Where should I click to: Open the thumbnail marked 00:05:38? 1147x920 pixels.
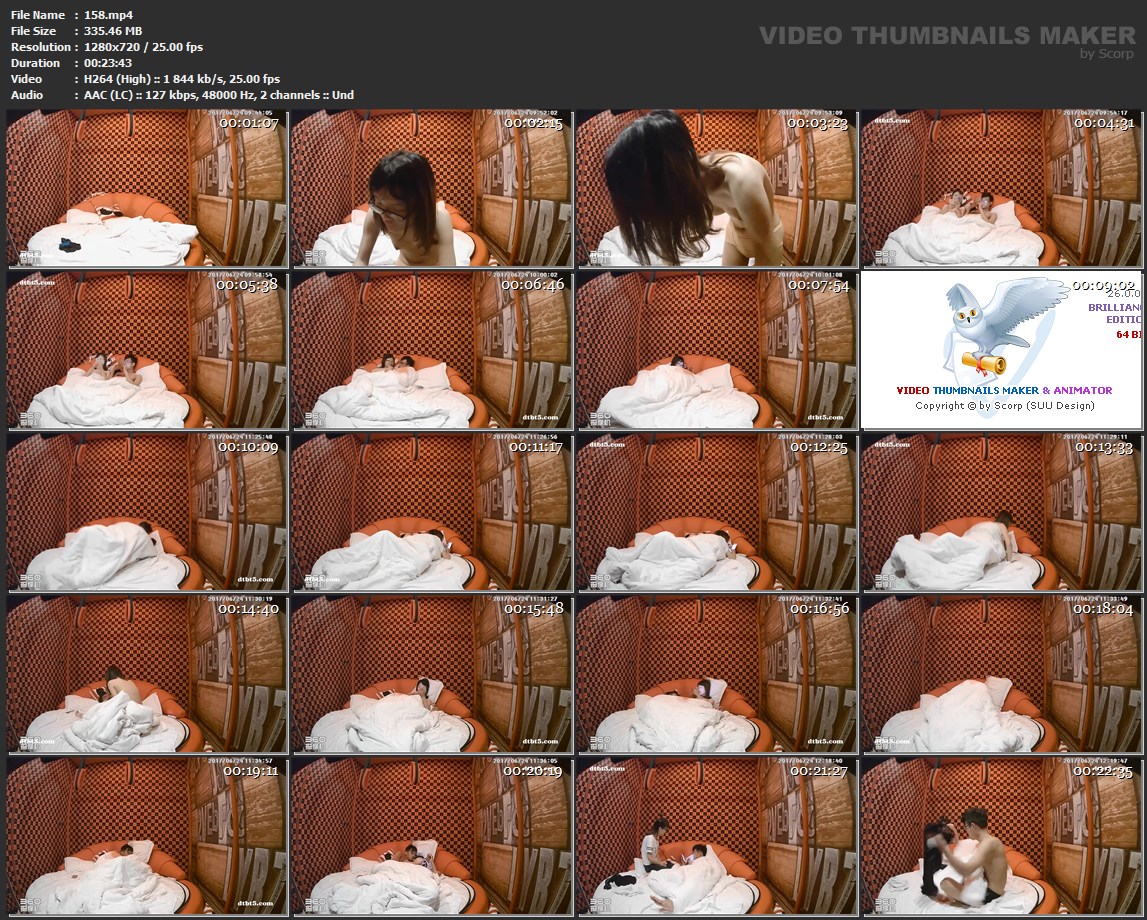(x=147, y=350)
